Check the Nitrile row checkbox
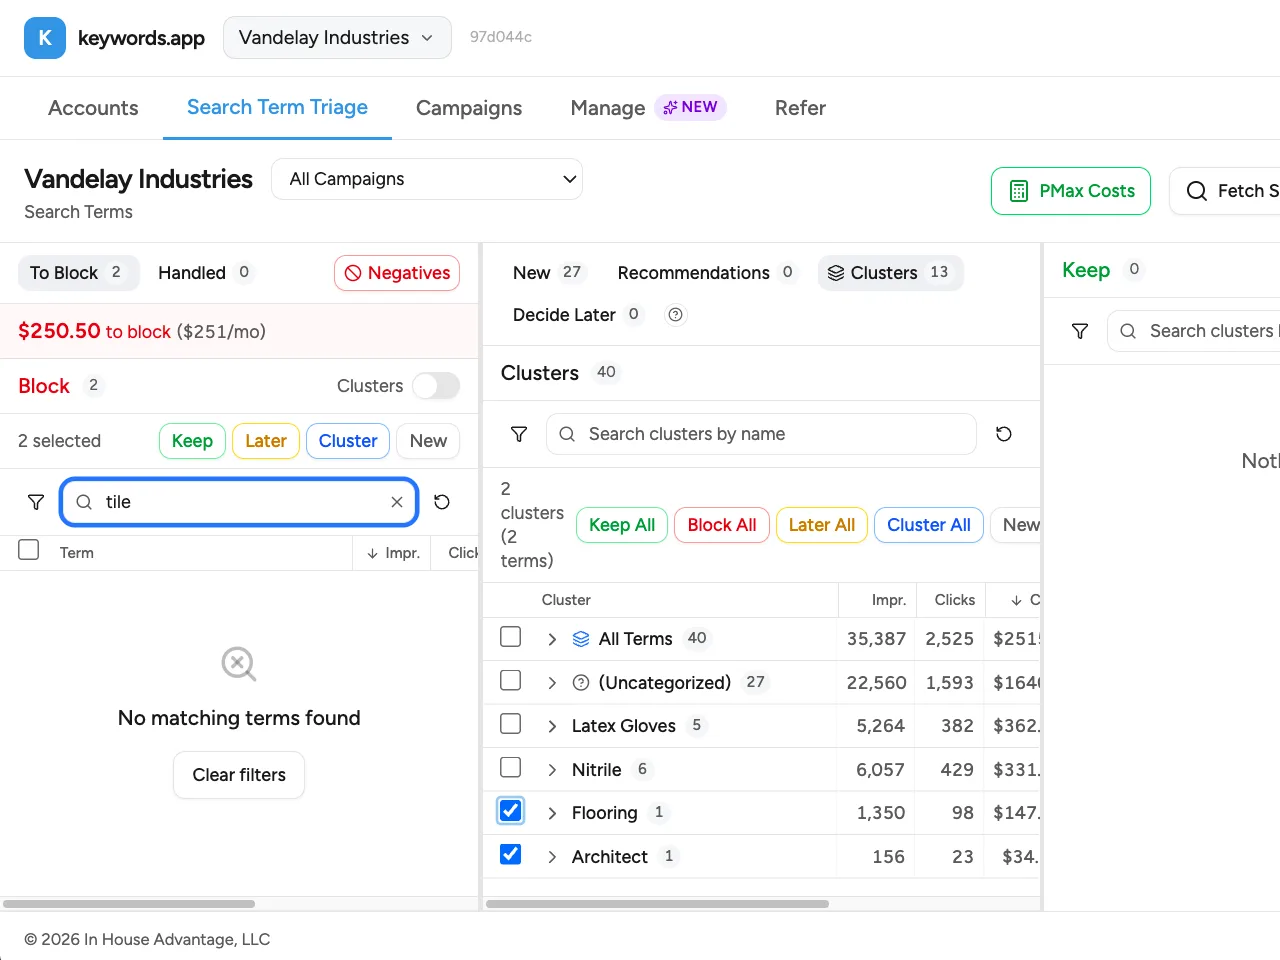This screenshot has height=960, width=1280. pos(511,767)
